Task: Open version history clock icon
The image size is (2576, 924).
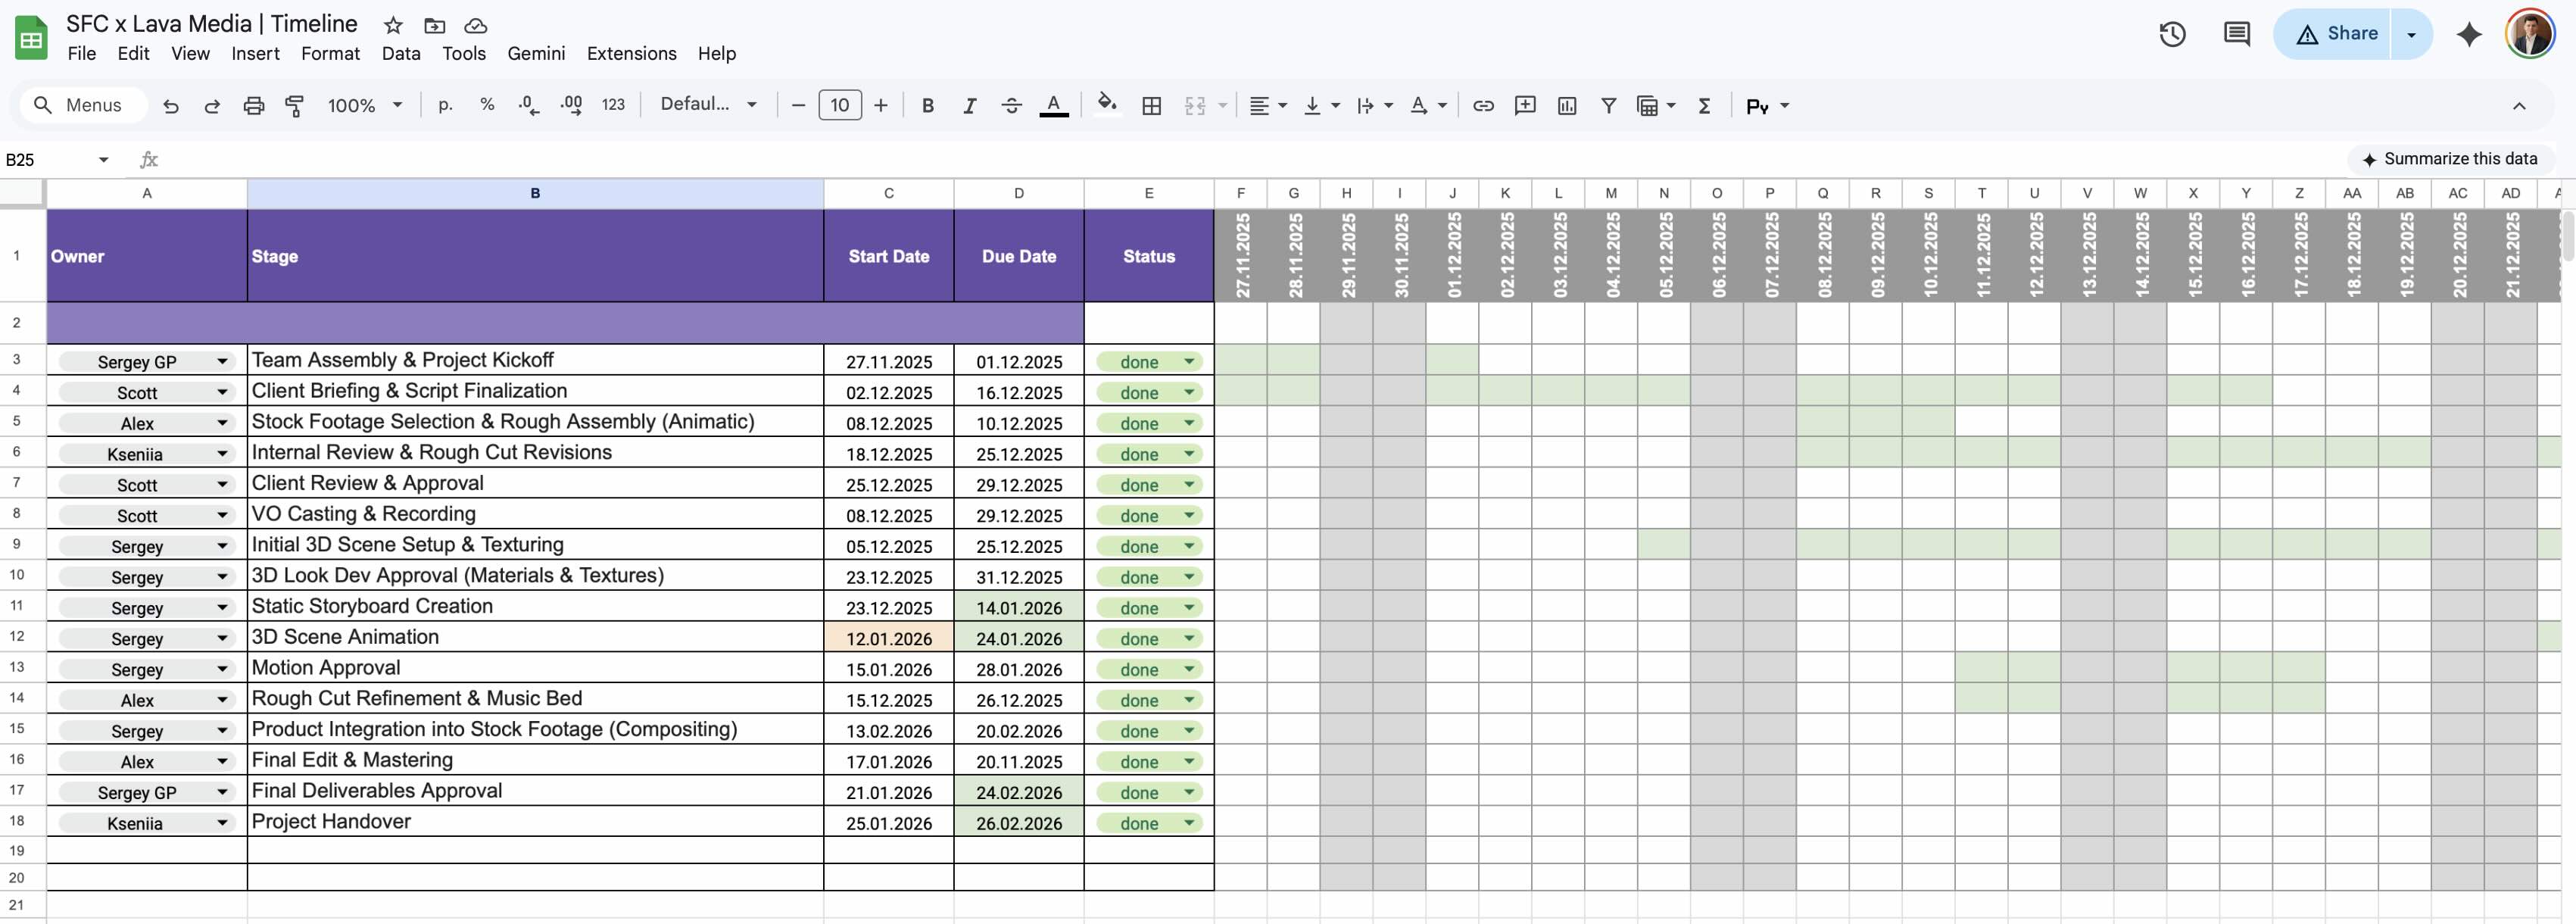Action: click(x=2172, y=35)
